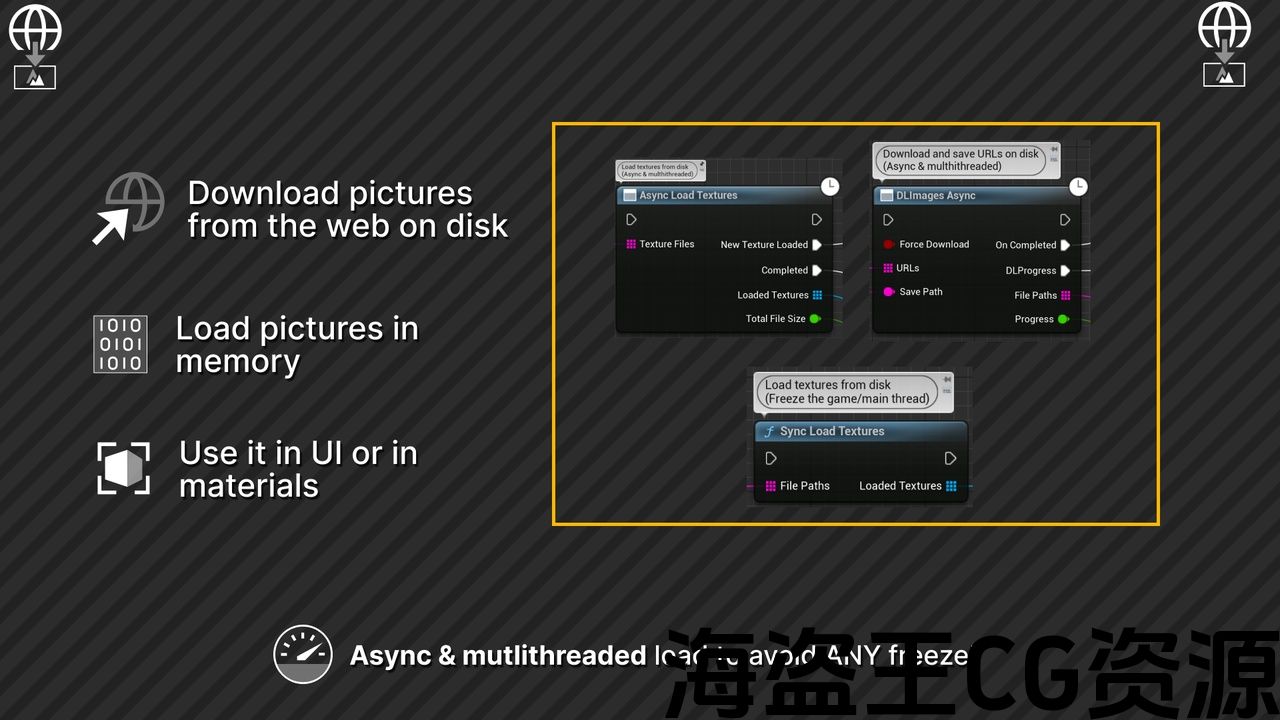Click the Force Download input pin
1280x720 pixels.
click(x=887, y=244)
